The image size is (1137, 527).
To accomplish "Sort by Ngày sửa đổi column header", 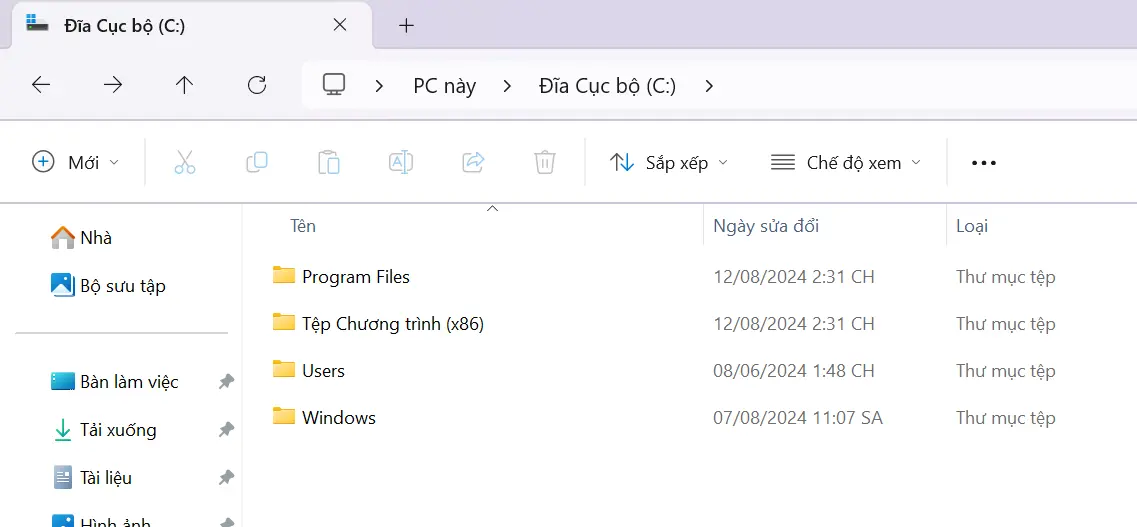I will 766,226.
